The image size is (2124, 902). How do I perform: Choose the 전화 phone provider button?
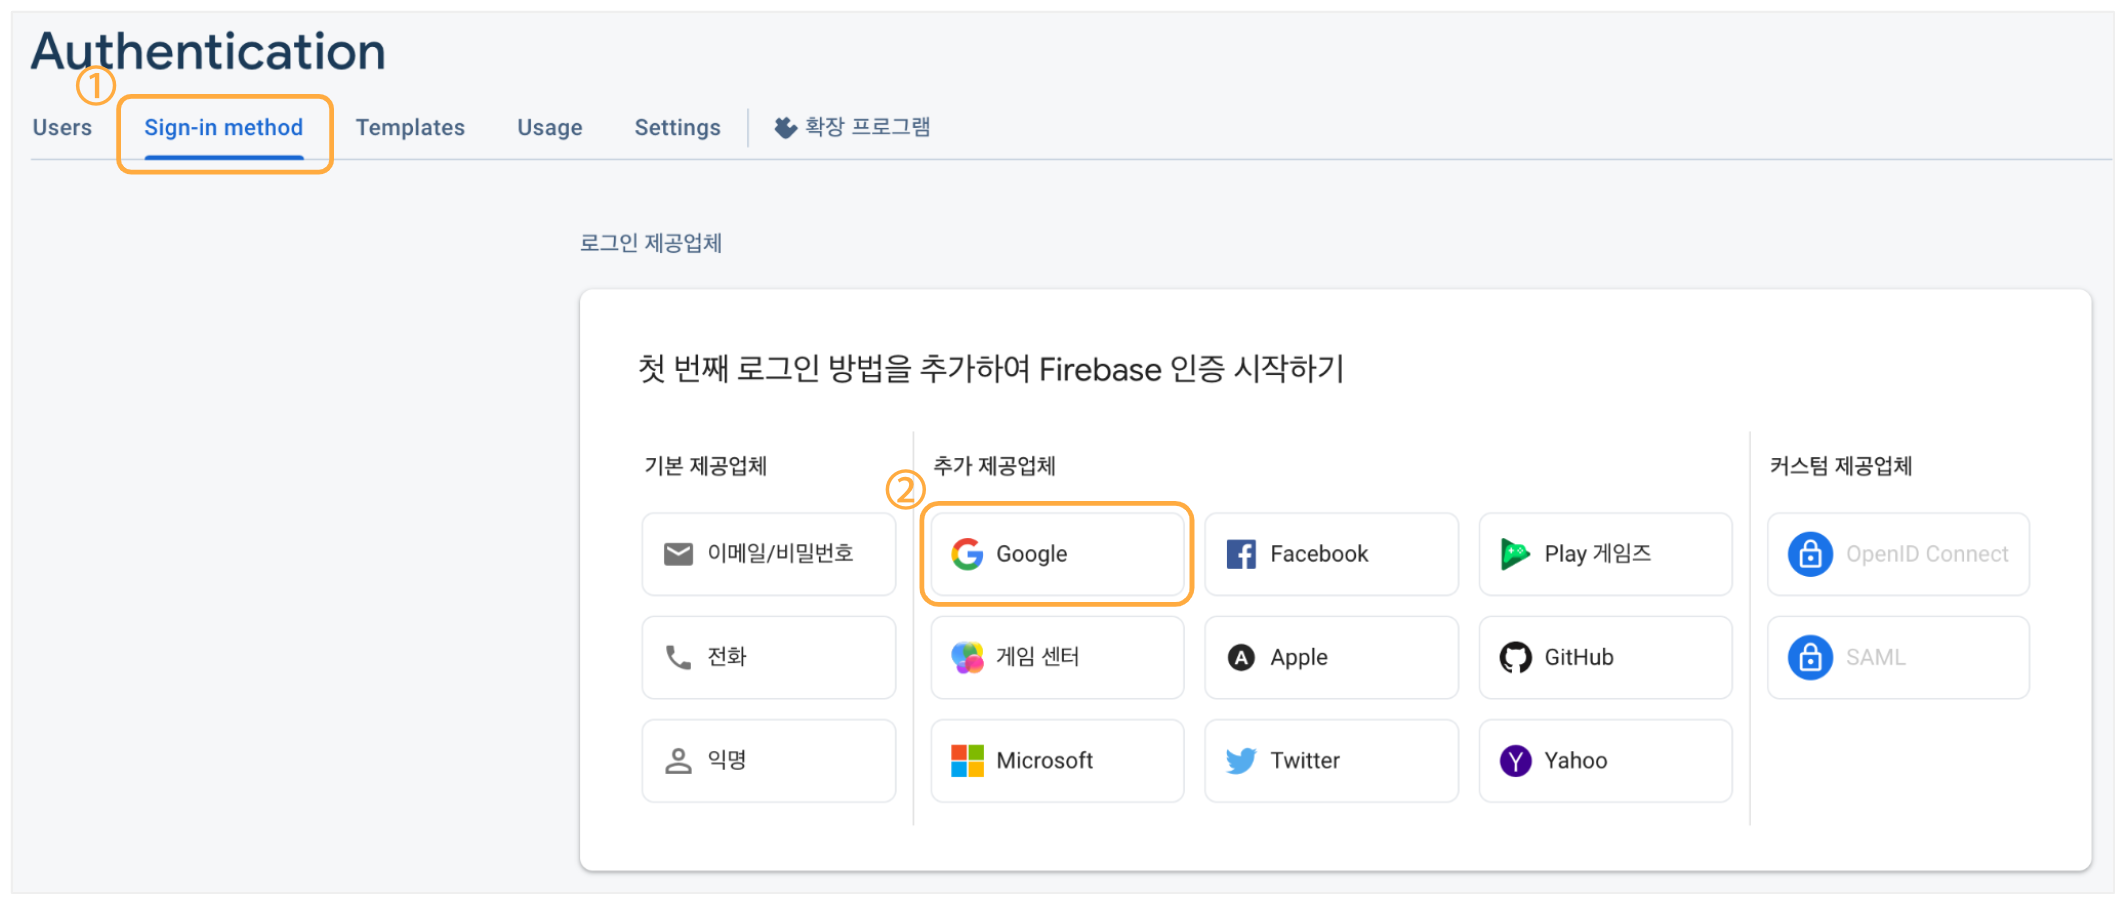click(768, 657)
